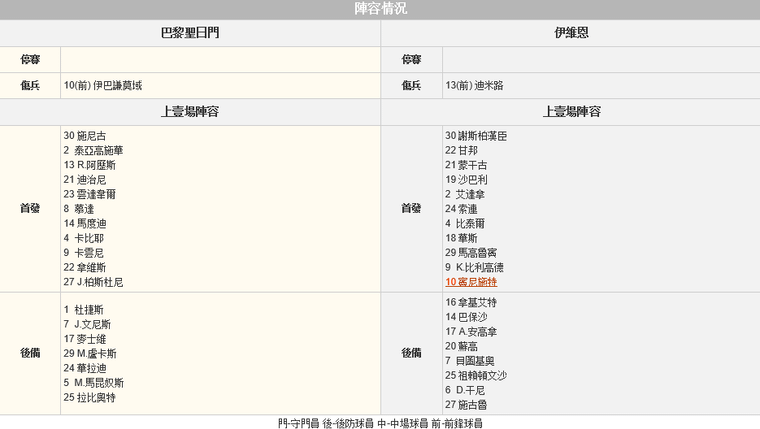Click substitute 16 拿基艾特
This screenshot has height=429, width=760.
(471, 302)
